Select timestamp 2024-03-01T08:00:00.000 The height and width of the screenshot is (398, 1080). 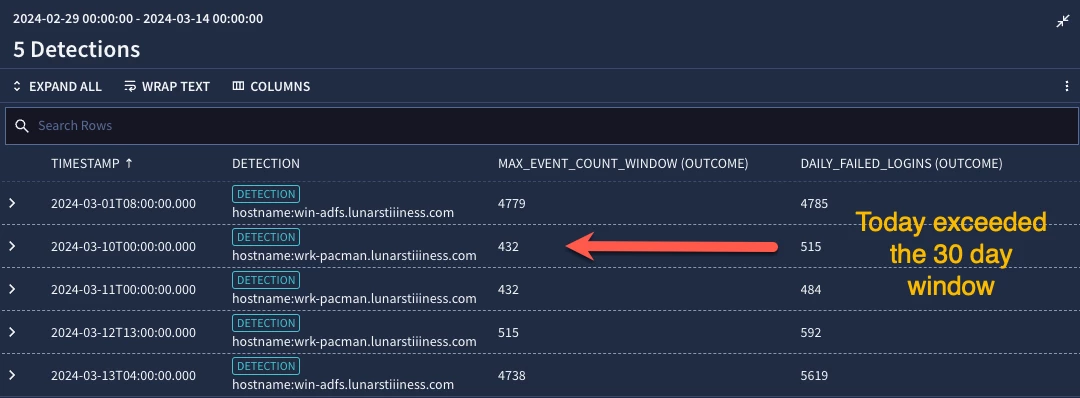point(123,204)
